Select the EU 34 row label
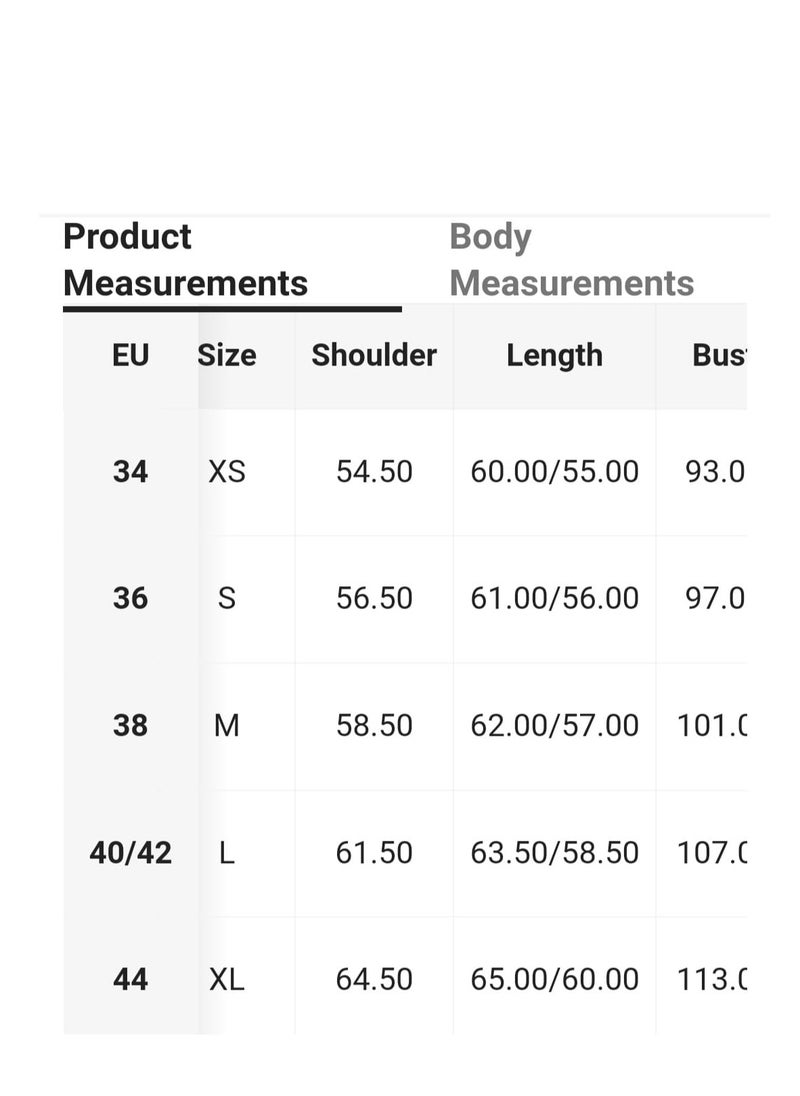800x1096 pixels. pyautogui.click(x=131, y=472)
